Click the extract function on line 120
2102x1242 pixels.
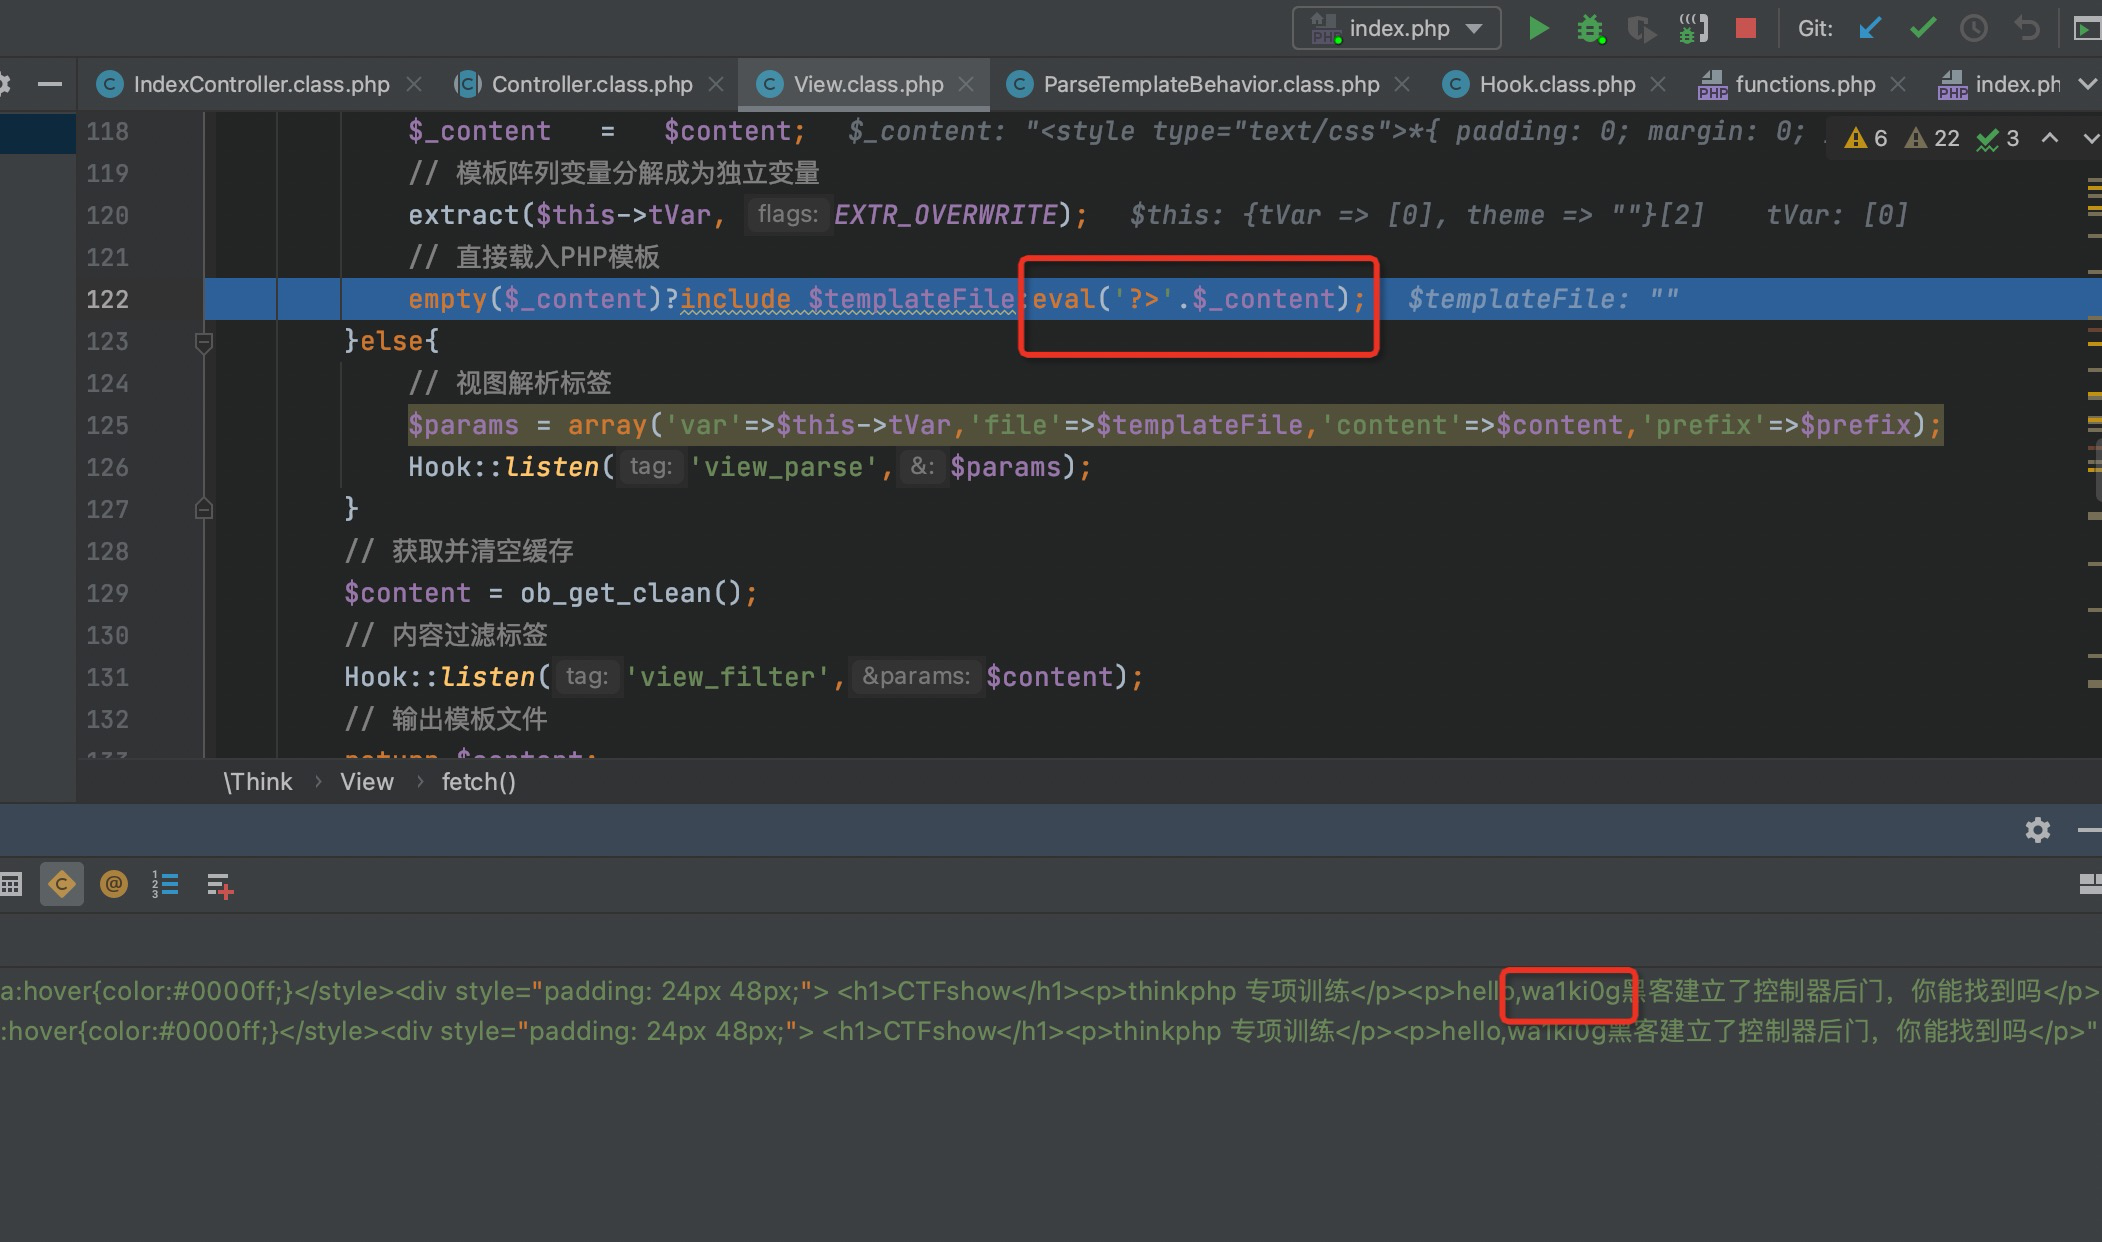(x=463, y=215)
